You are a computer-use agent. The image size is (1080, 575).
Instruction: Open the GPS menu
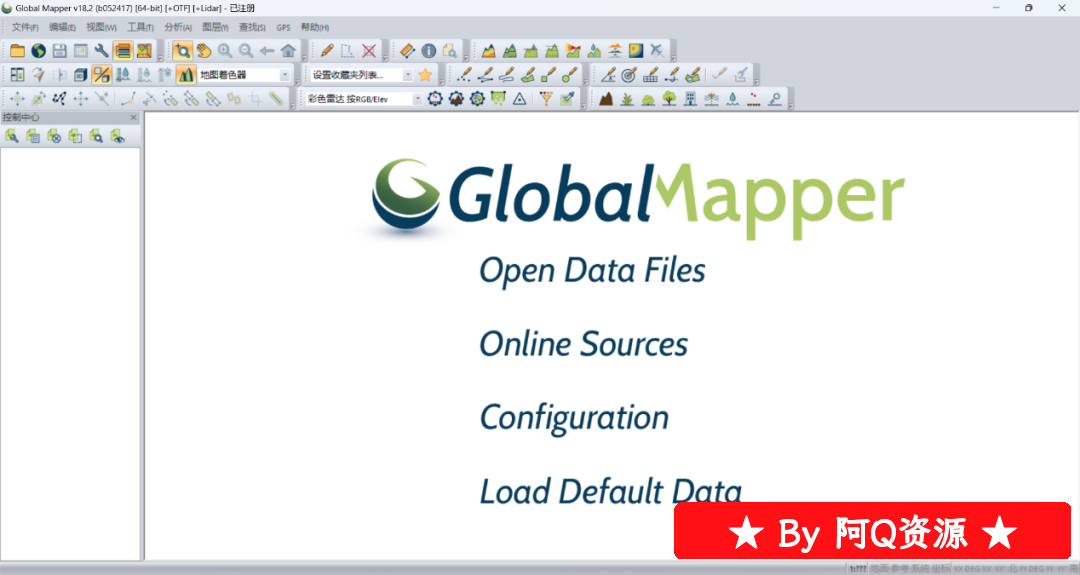(283, 28)
